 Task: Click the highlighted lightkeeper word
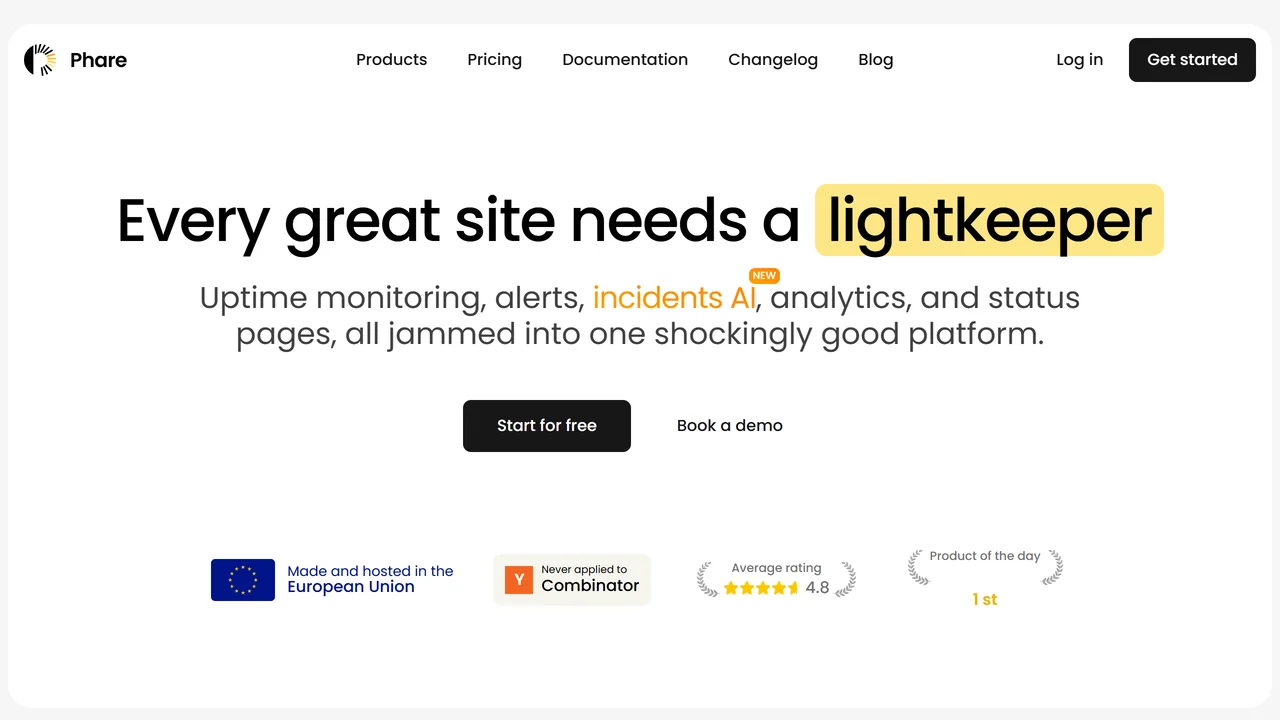point(989,220)
